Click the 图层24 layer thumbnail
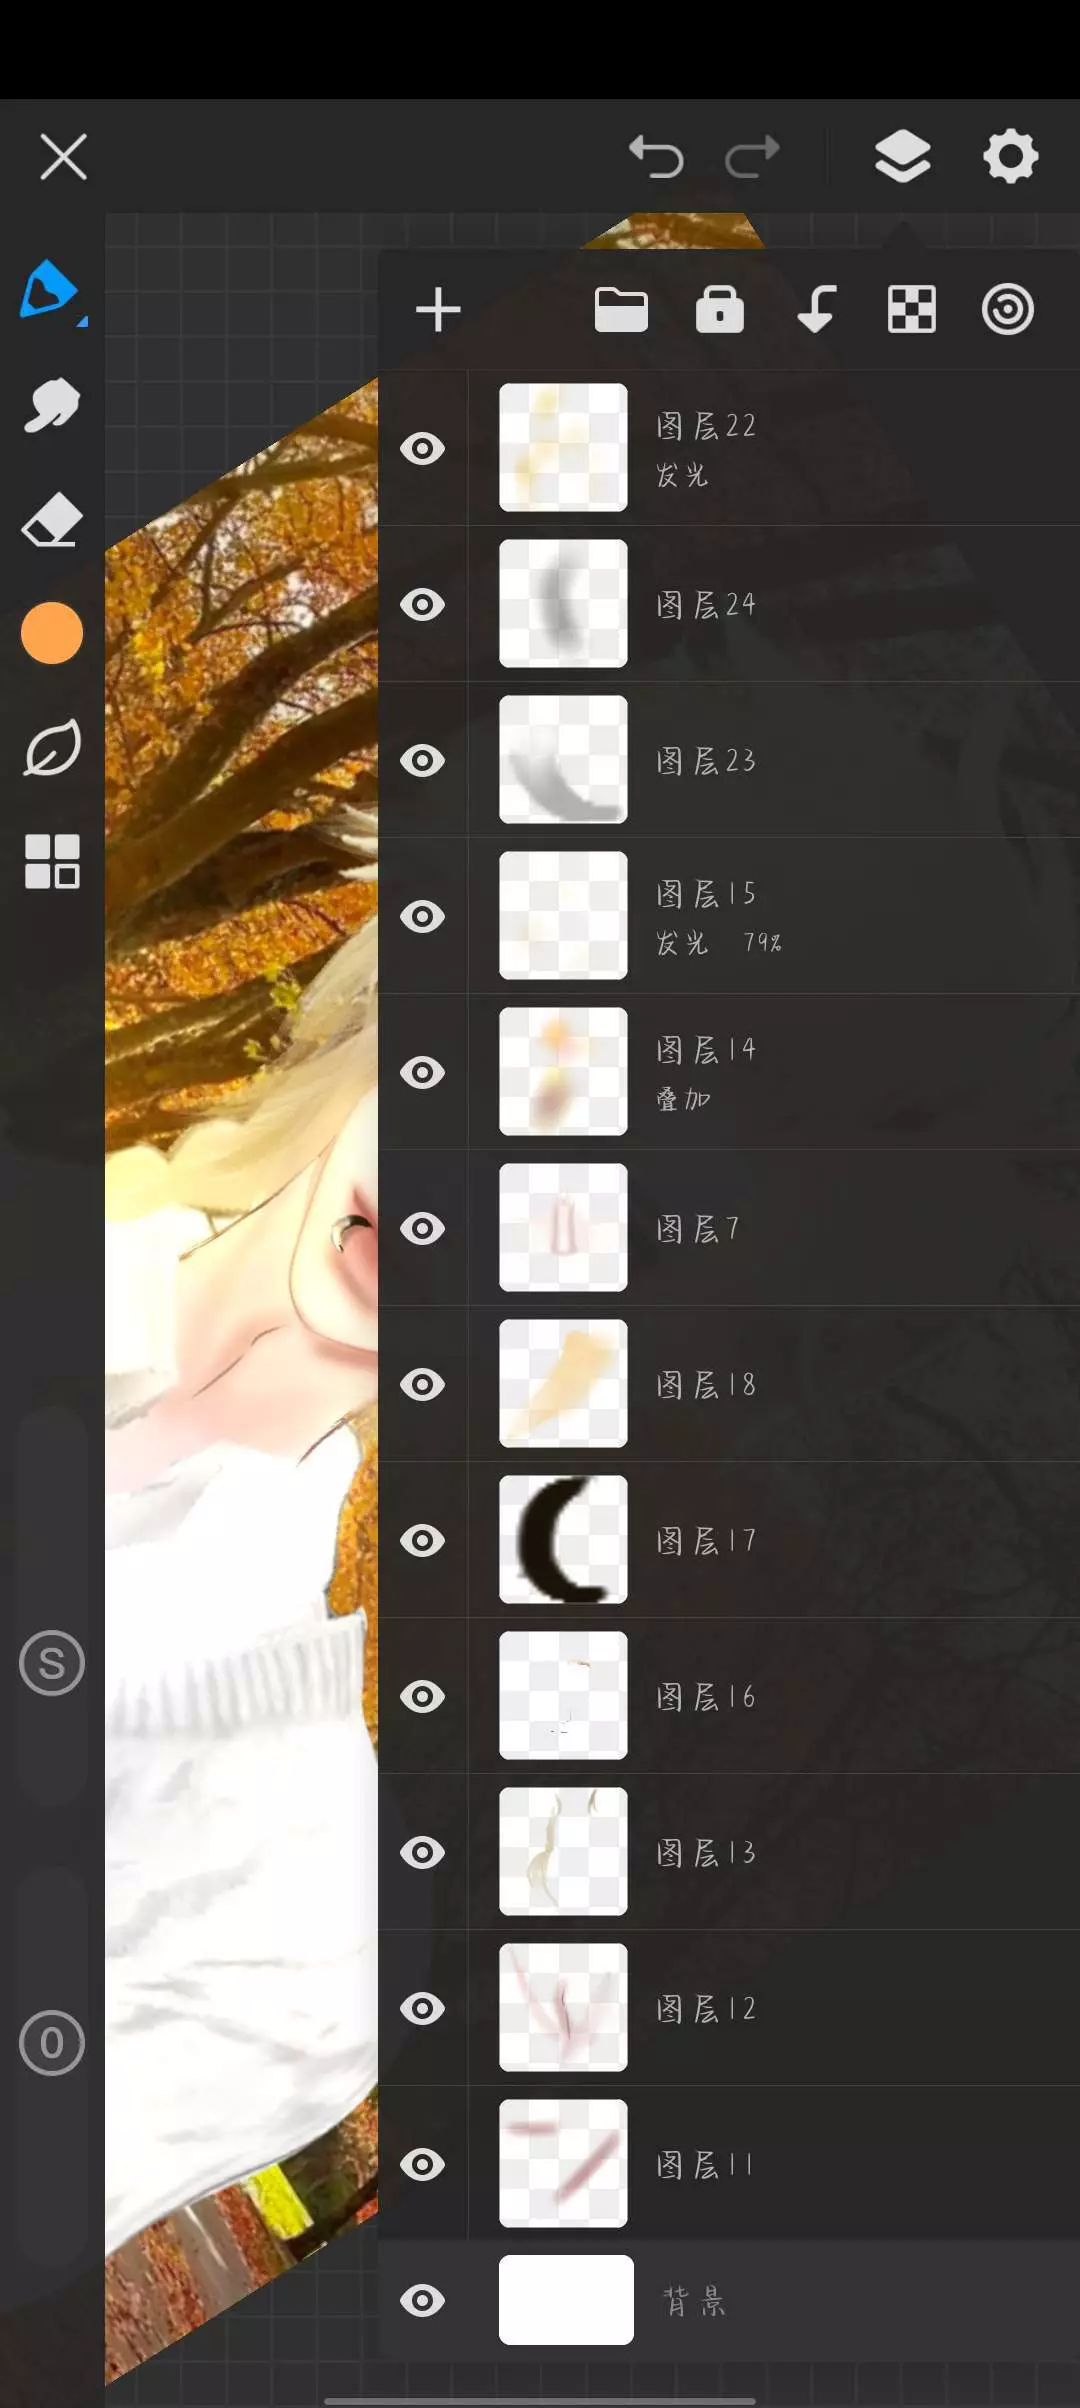Screen dimensions: 1080x2408 563,604
